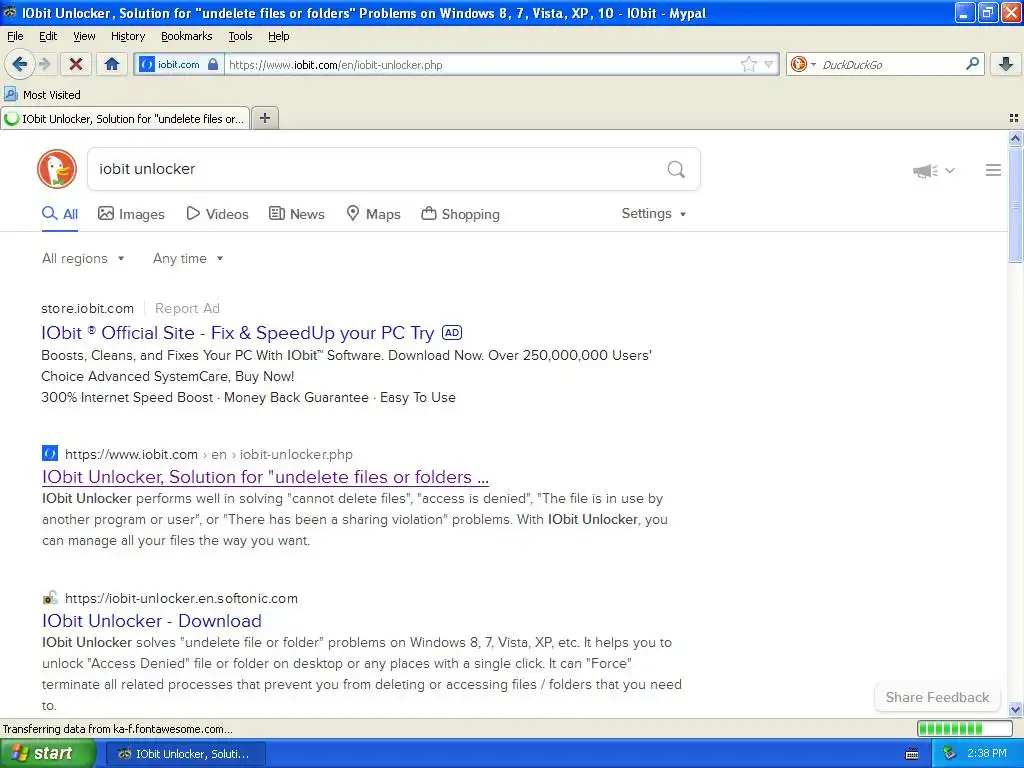Screen dimensions: 1024x768
Task: Click the system tray keyboard icon
Action: 912,754
